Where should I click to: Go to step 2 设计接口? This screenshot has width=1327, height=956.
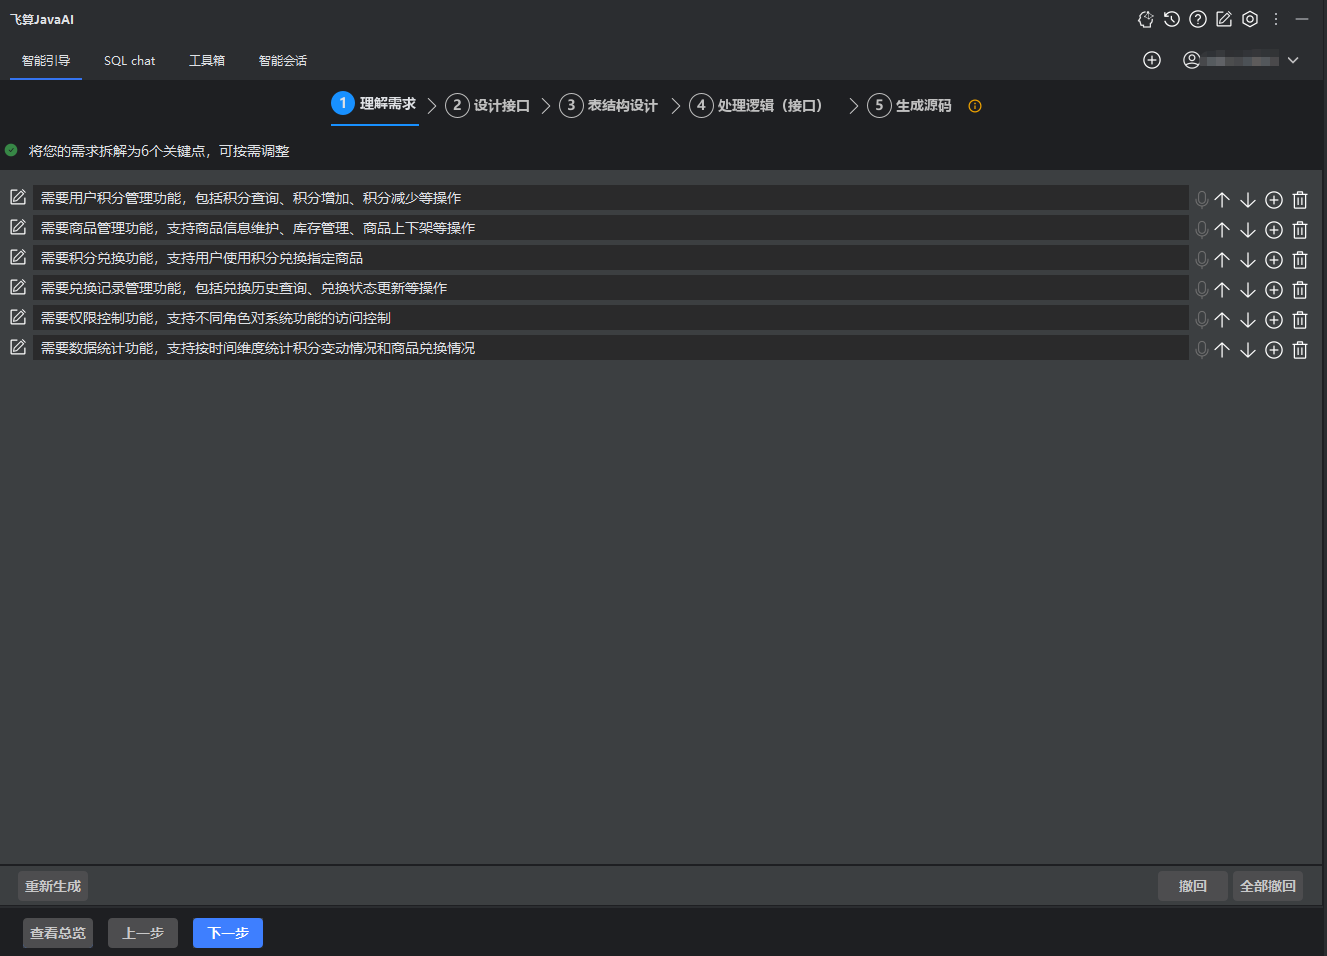tap(488, 105)
